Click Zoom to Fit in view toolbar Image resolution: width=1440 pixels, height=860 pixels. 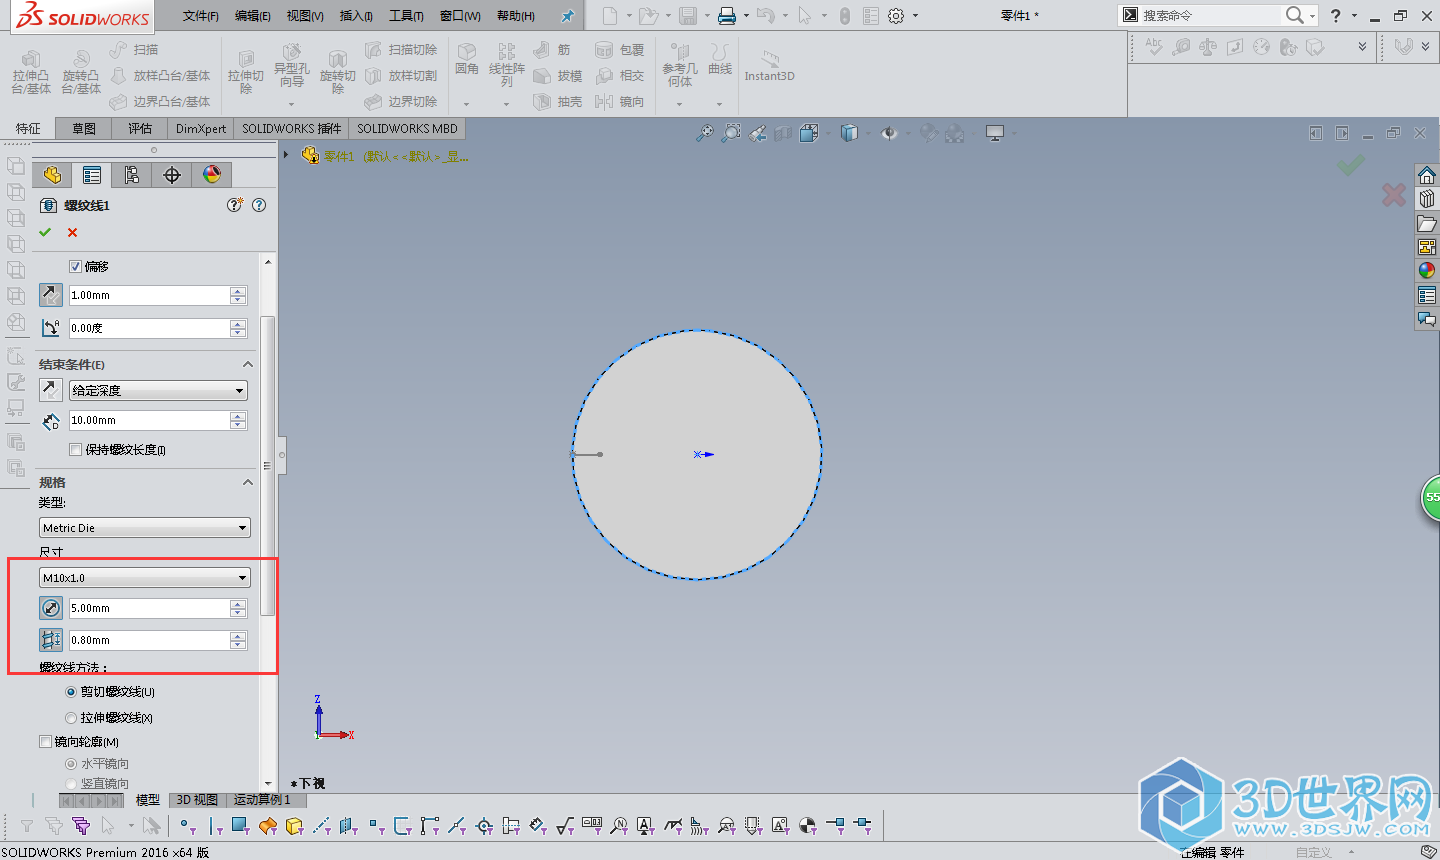pyautogui.click(x=705, y=133)
